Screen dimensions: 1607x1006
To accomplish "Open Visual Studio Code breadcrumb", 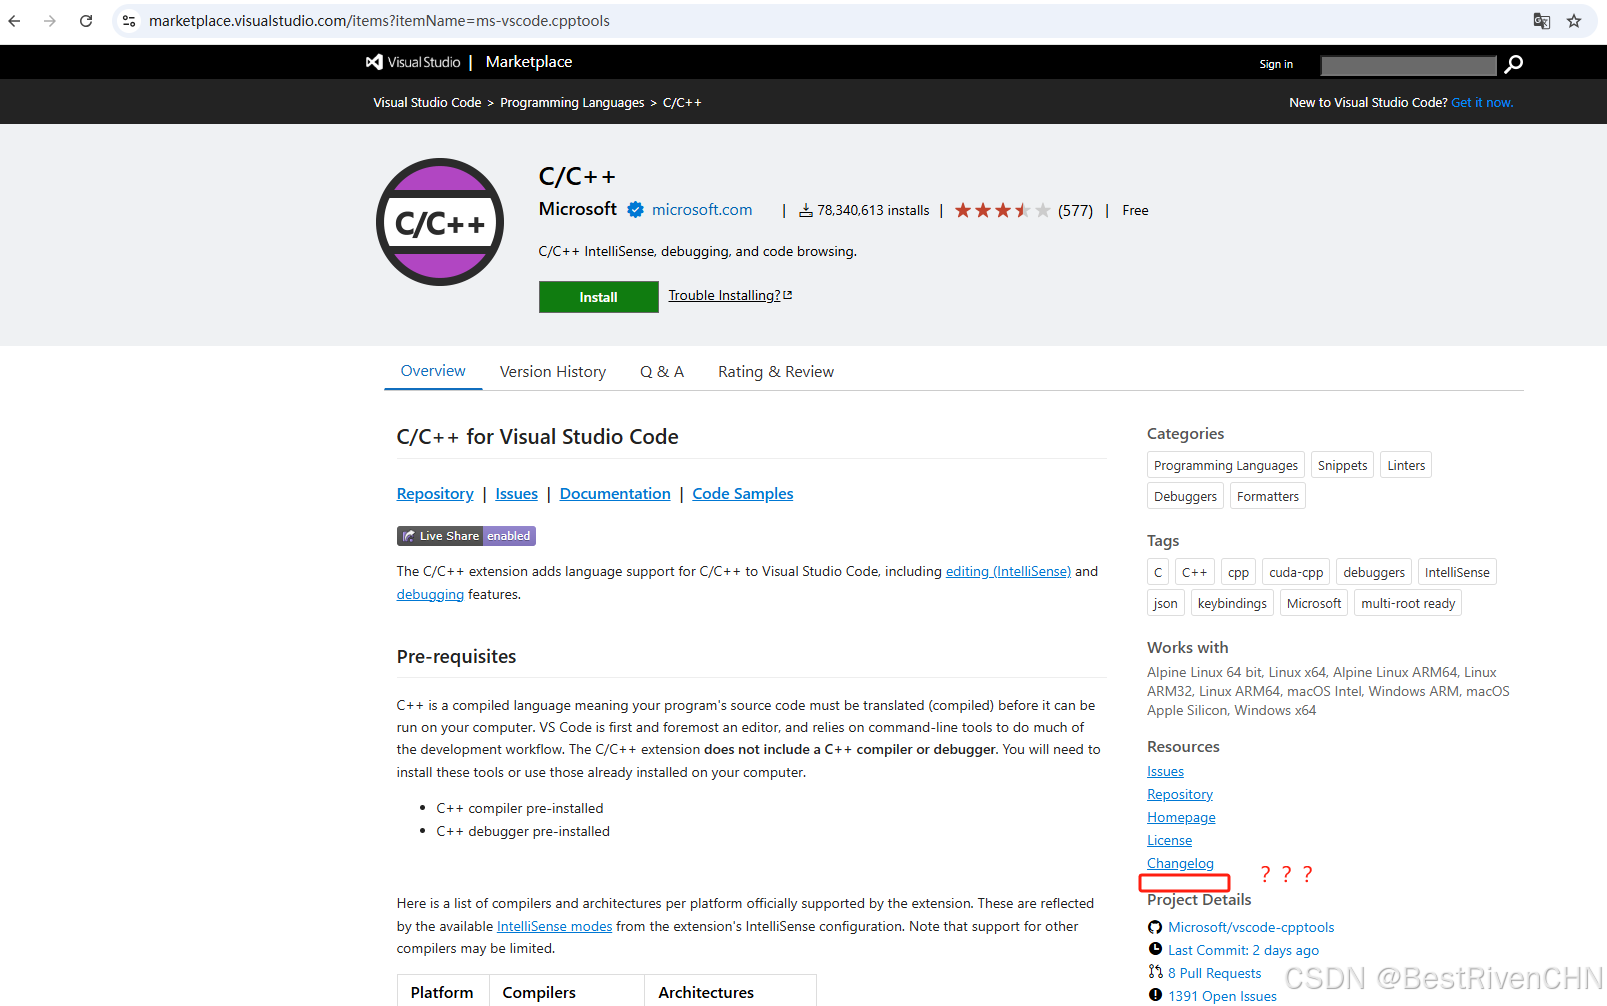I will (427, 102).
